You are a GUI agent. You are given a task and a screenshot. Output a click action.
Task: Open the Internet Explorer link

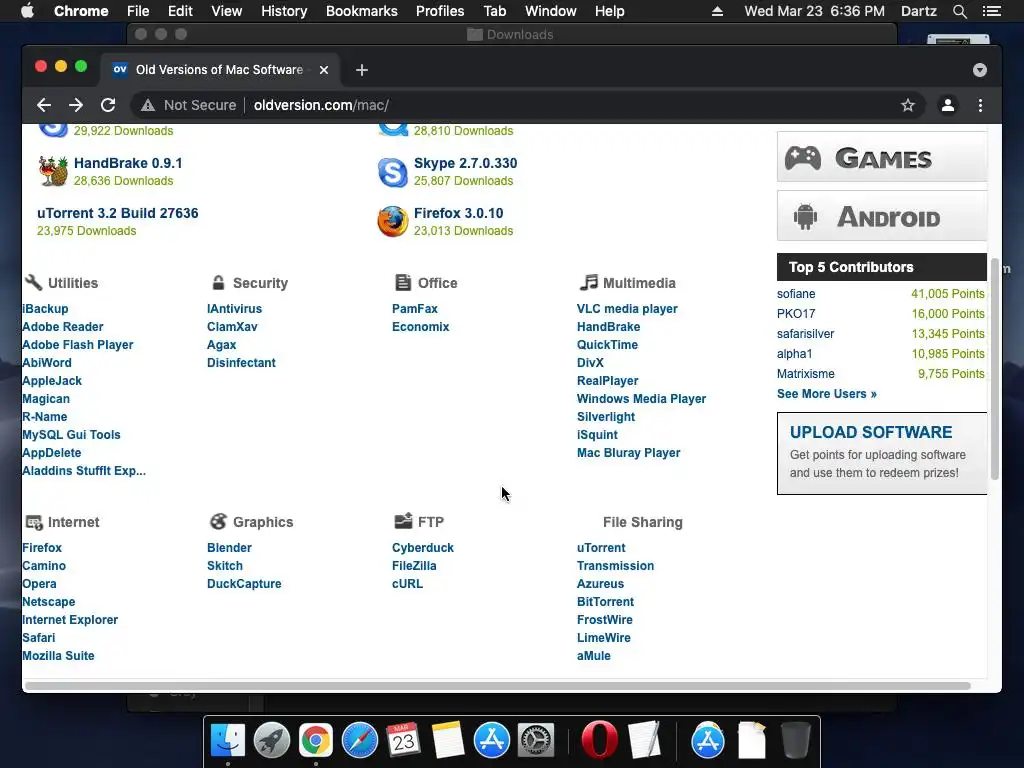click(x=70, y=620)
